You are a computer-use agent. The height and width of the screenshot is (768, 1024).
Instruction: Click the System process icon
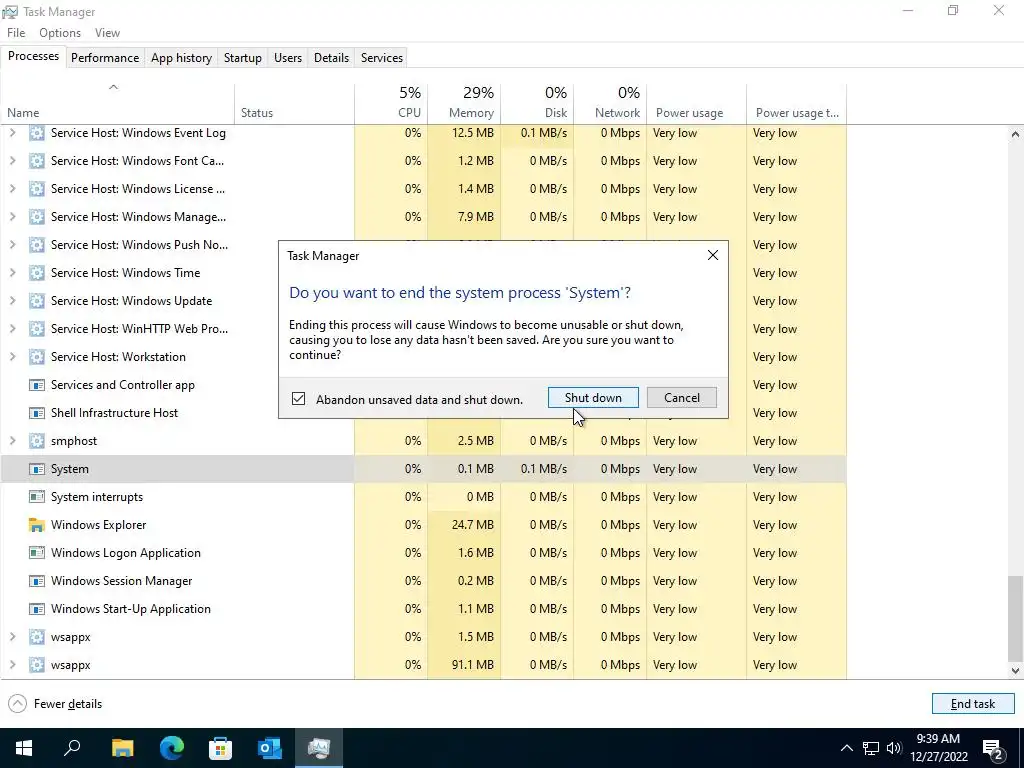[x=37, y=470]
